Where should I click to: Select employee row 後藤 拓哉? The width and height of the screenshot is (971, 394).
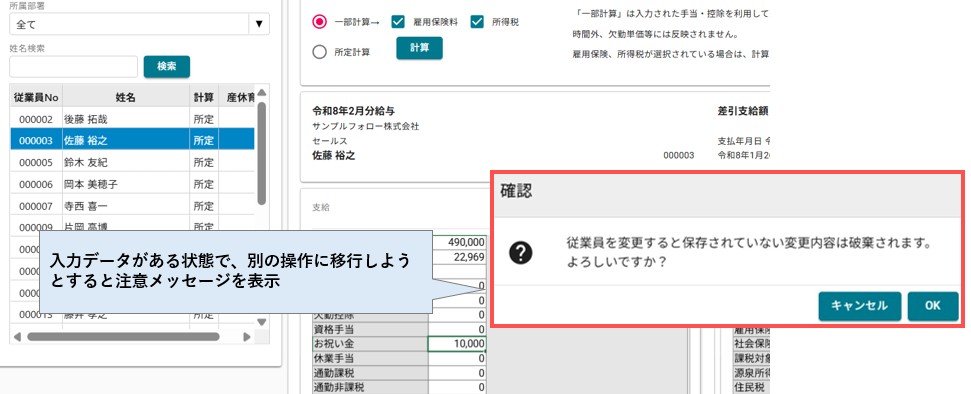pos(133,119)
